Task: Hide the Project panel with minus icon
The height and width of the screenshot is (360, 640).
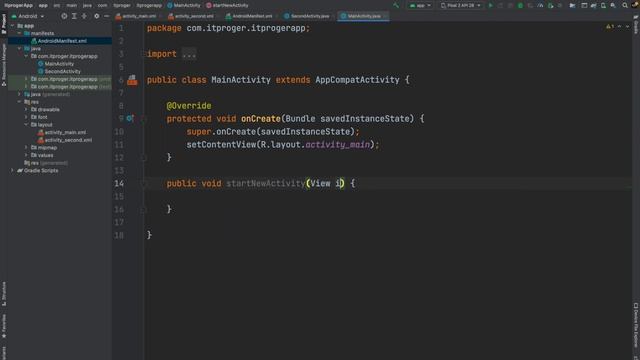Action: pyautogui.click(x=107, y=16)
